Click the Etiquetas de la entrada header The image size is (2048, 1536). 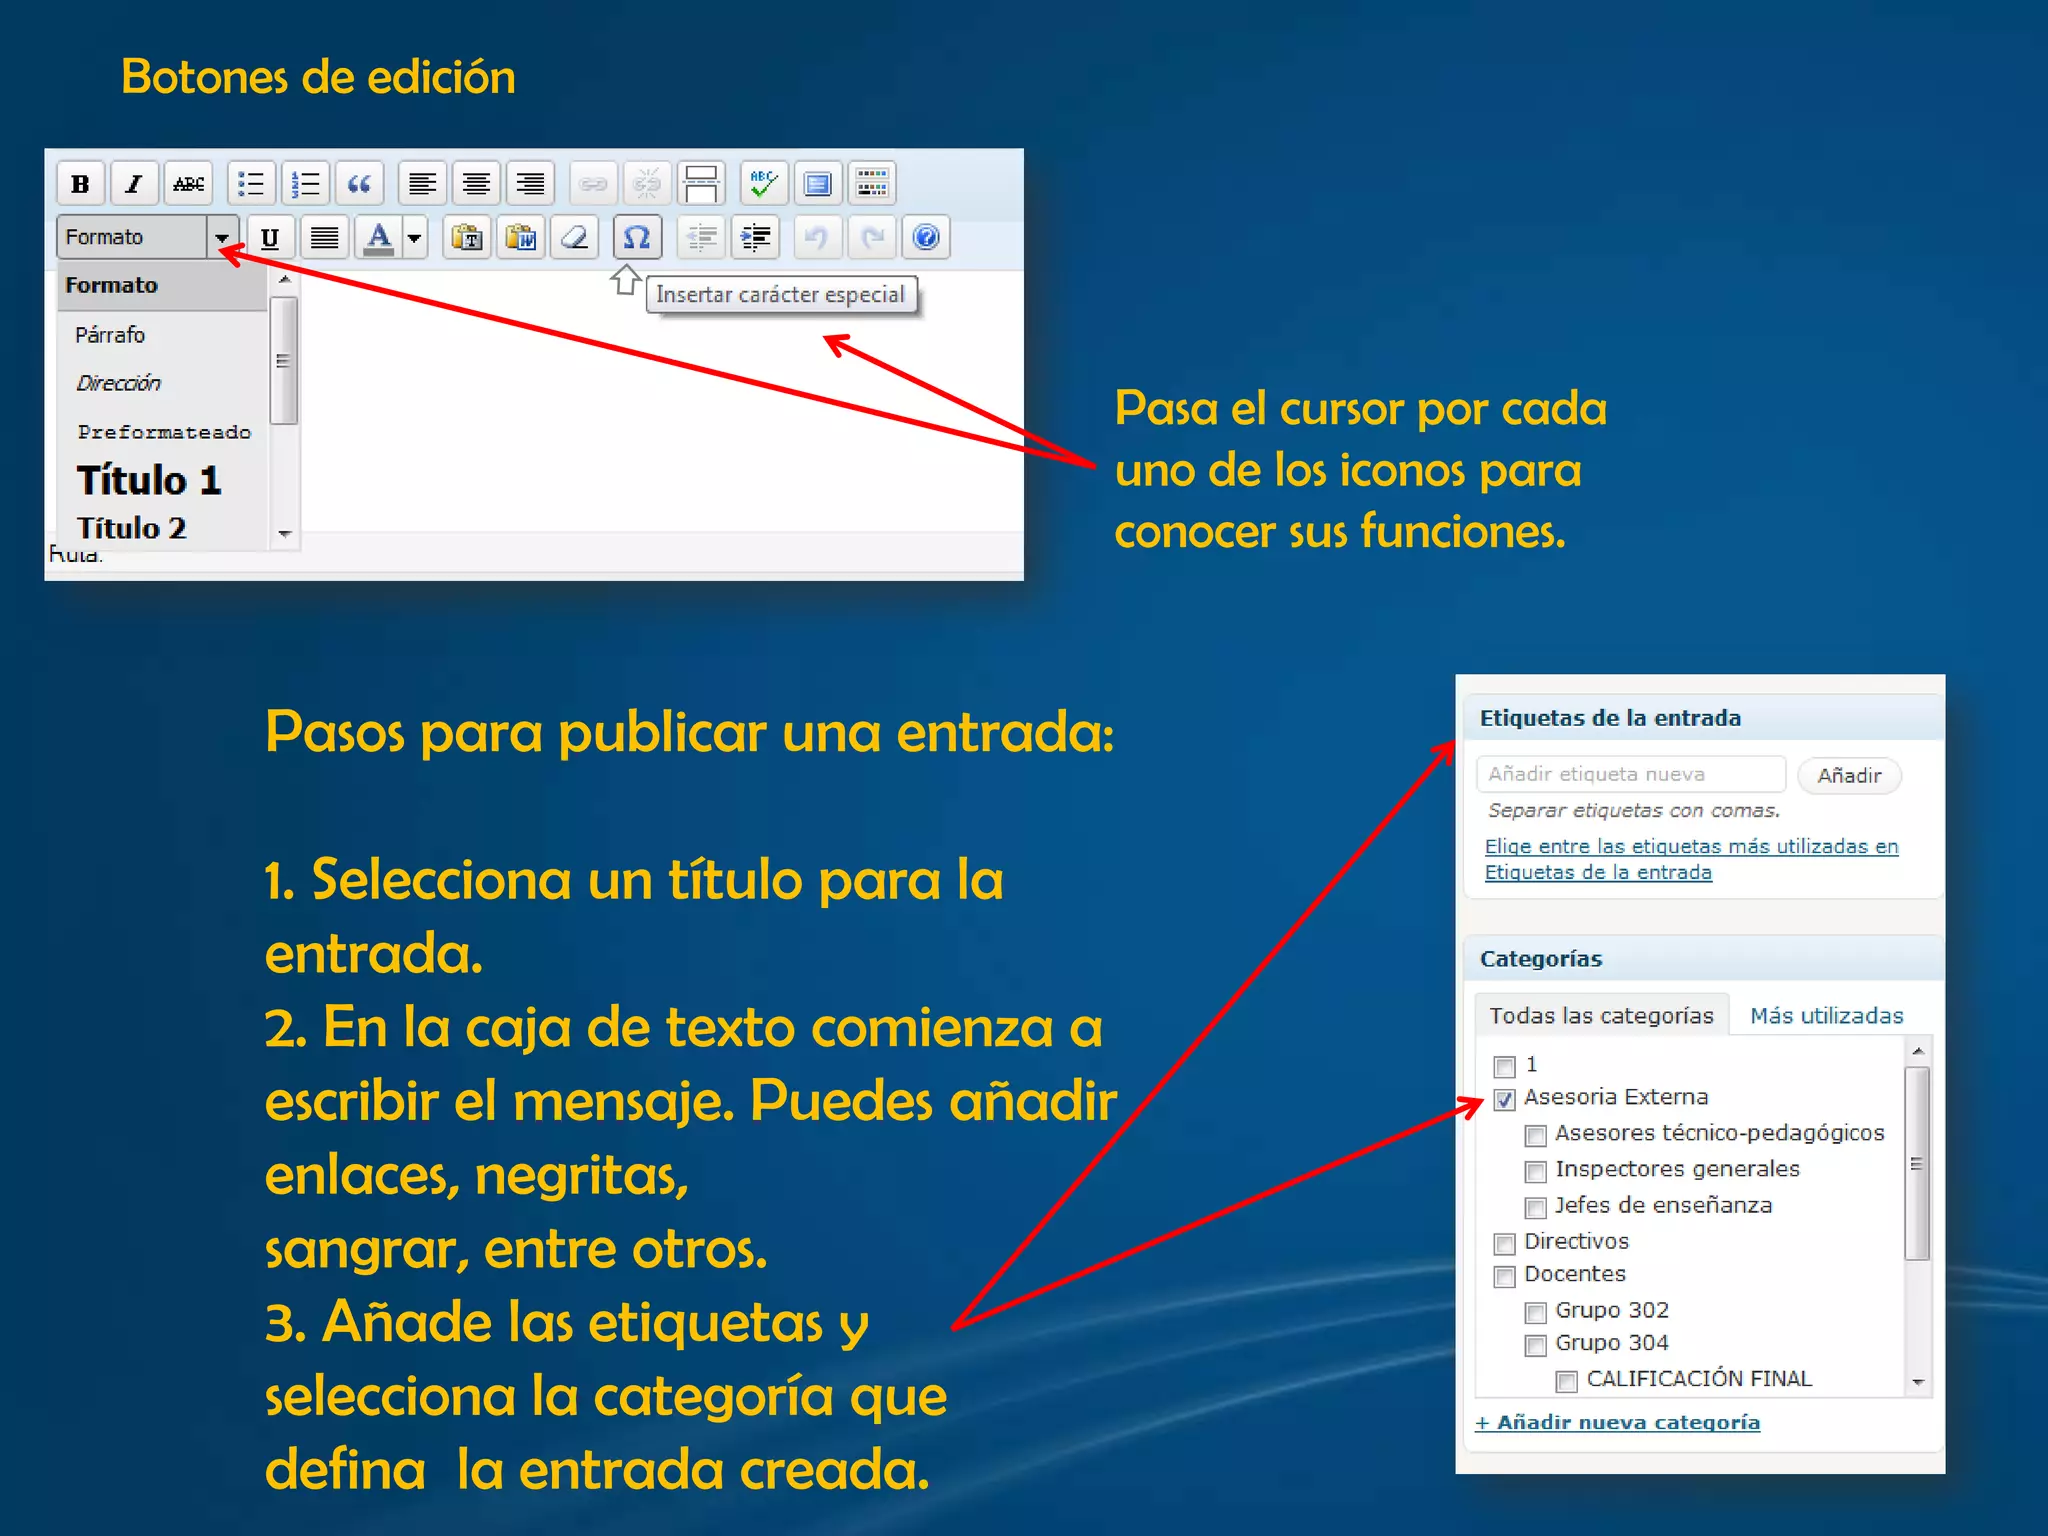tap(1704, 718)
